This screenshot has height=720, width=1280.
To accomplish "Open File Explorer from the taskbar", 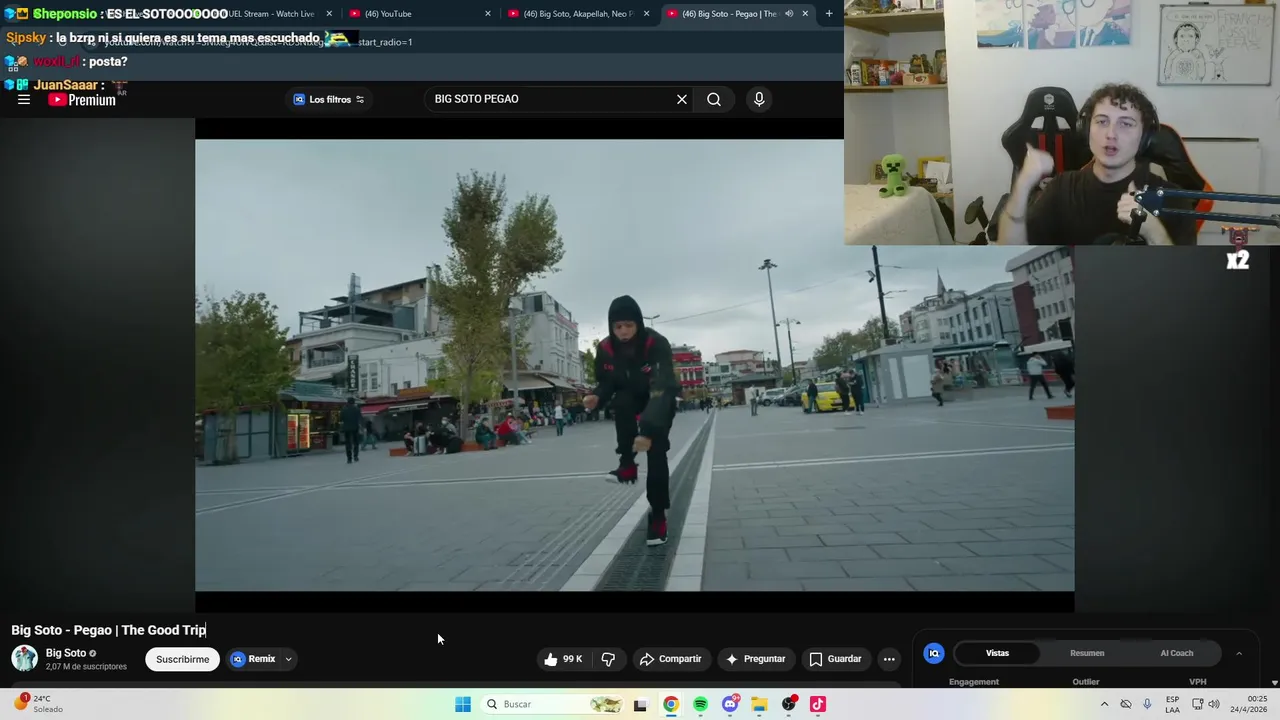I will click(x=759, y=704).
